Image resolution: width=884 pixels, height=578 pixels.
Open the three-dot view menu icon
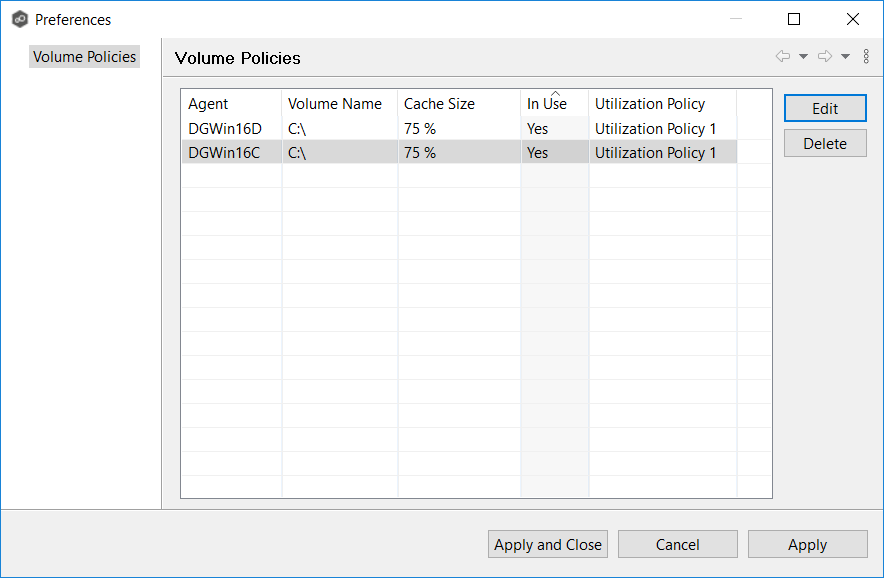866,57
